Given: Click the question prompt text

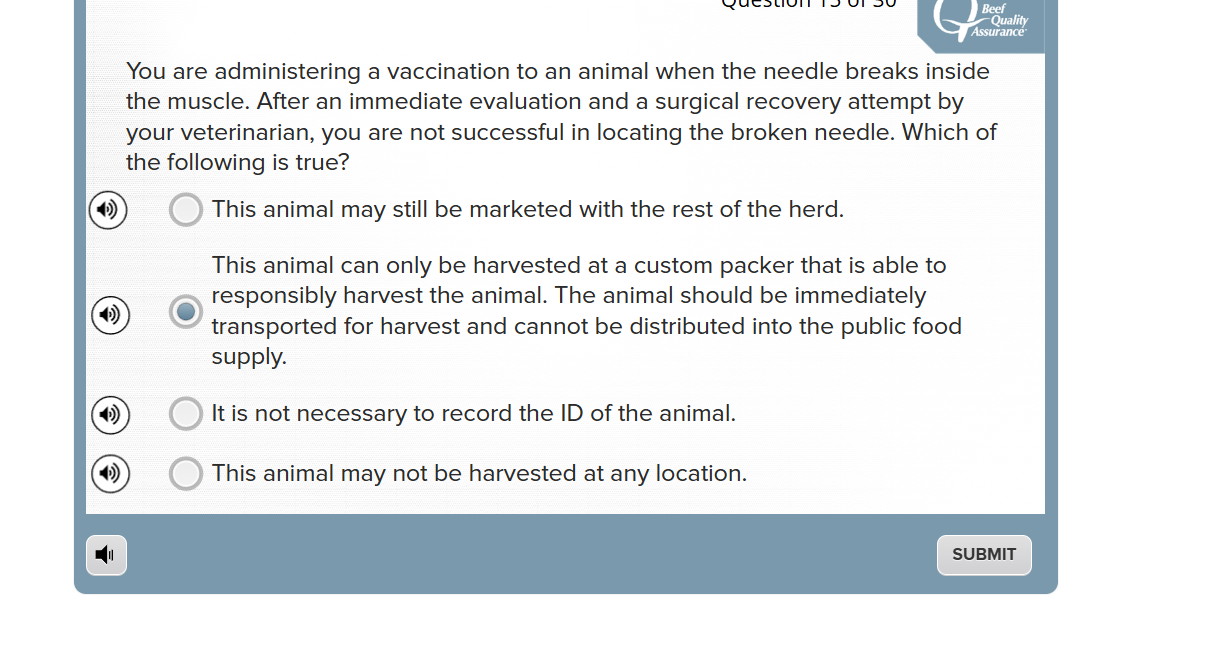Looking at the screenshot, I should tap(560, 116).
